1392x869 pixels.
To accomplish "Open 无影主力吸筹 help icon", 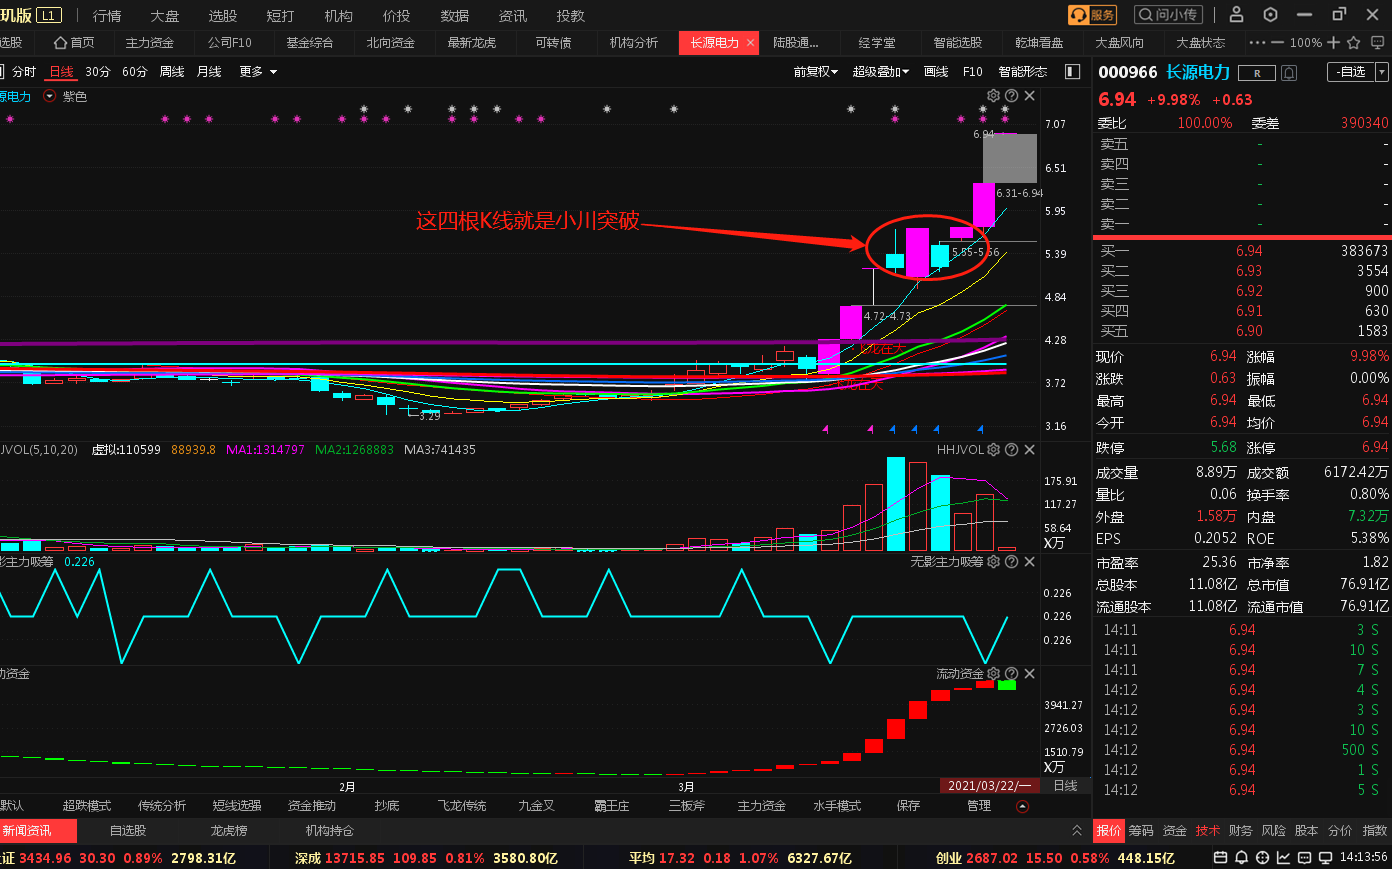I will (x=1011, y=562).
